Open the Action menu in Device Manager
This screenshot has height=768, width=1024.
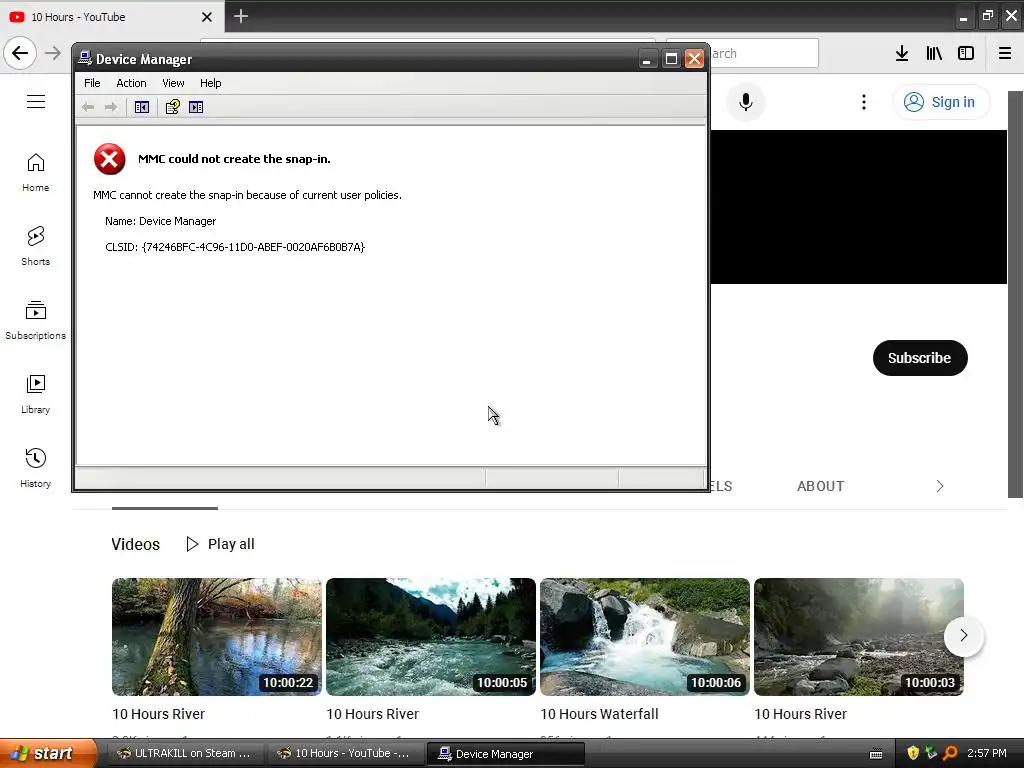coord(131,83)
